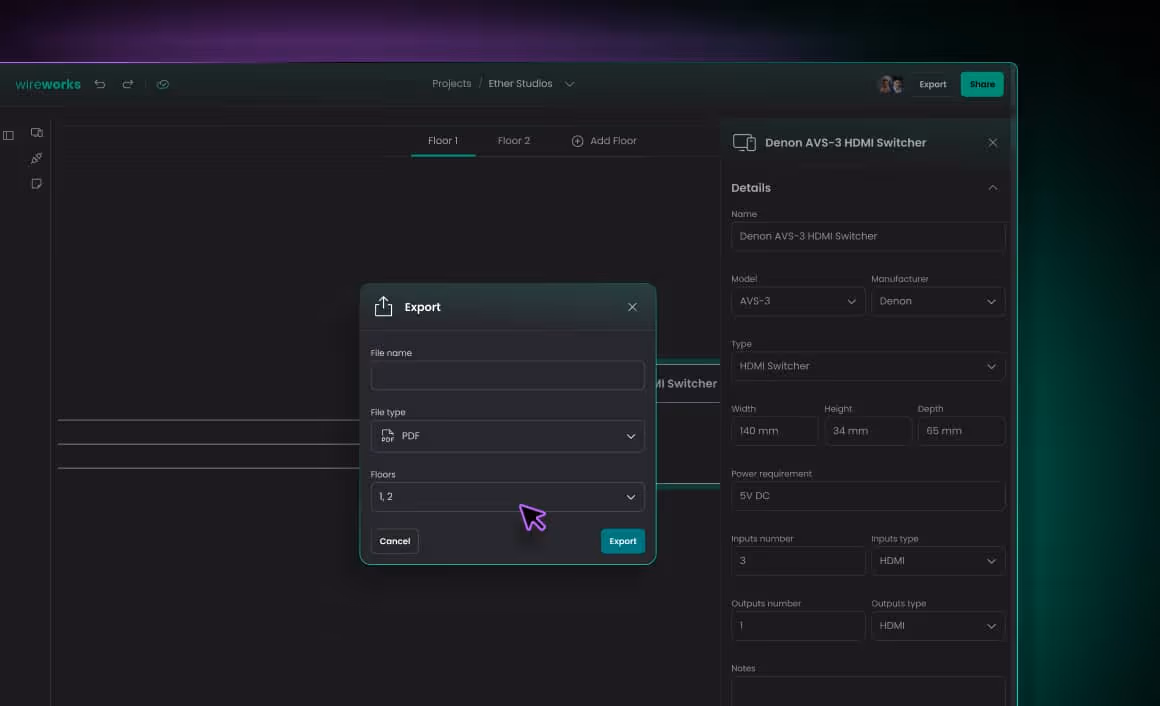The width and height of the screenshot is (1160, 706).
Task: Click the sync status check icon
Action: 163,84
